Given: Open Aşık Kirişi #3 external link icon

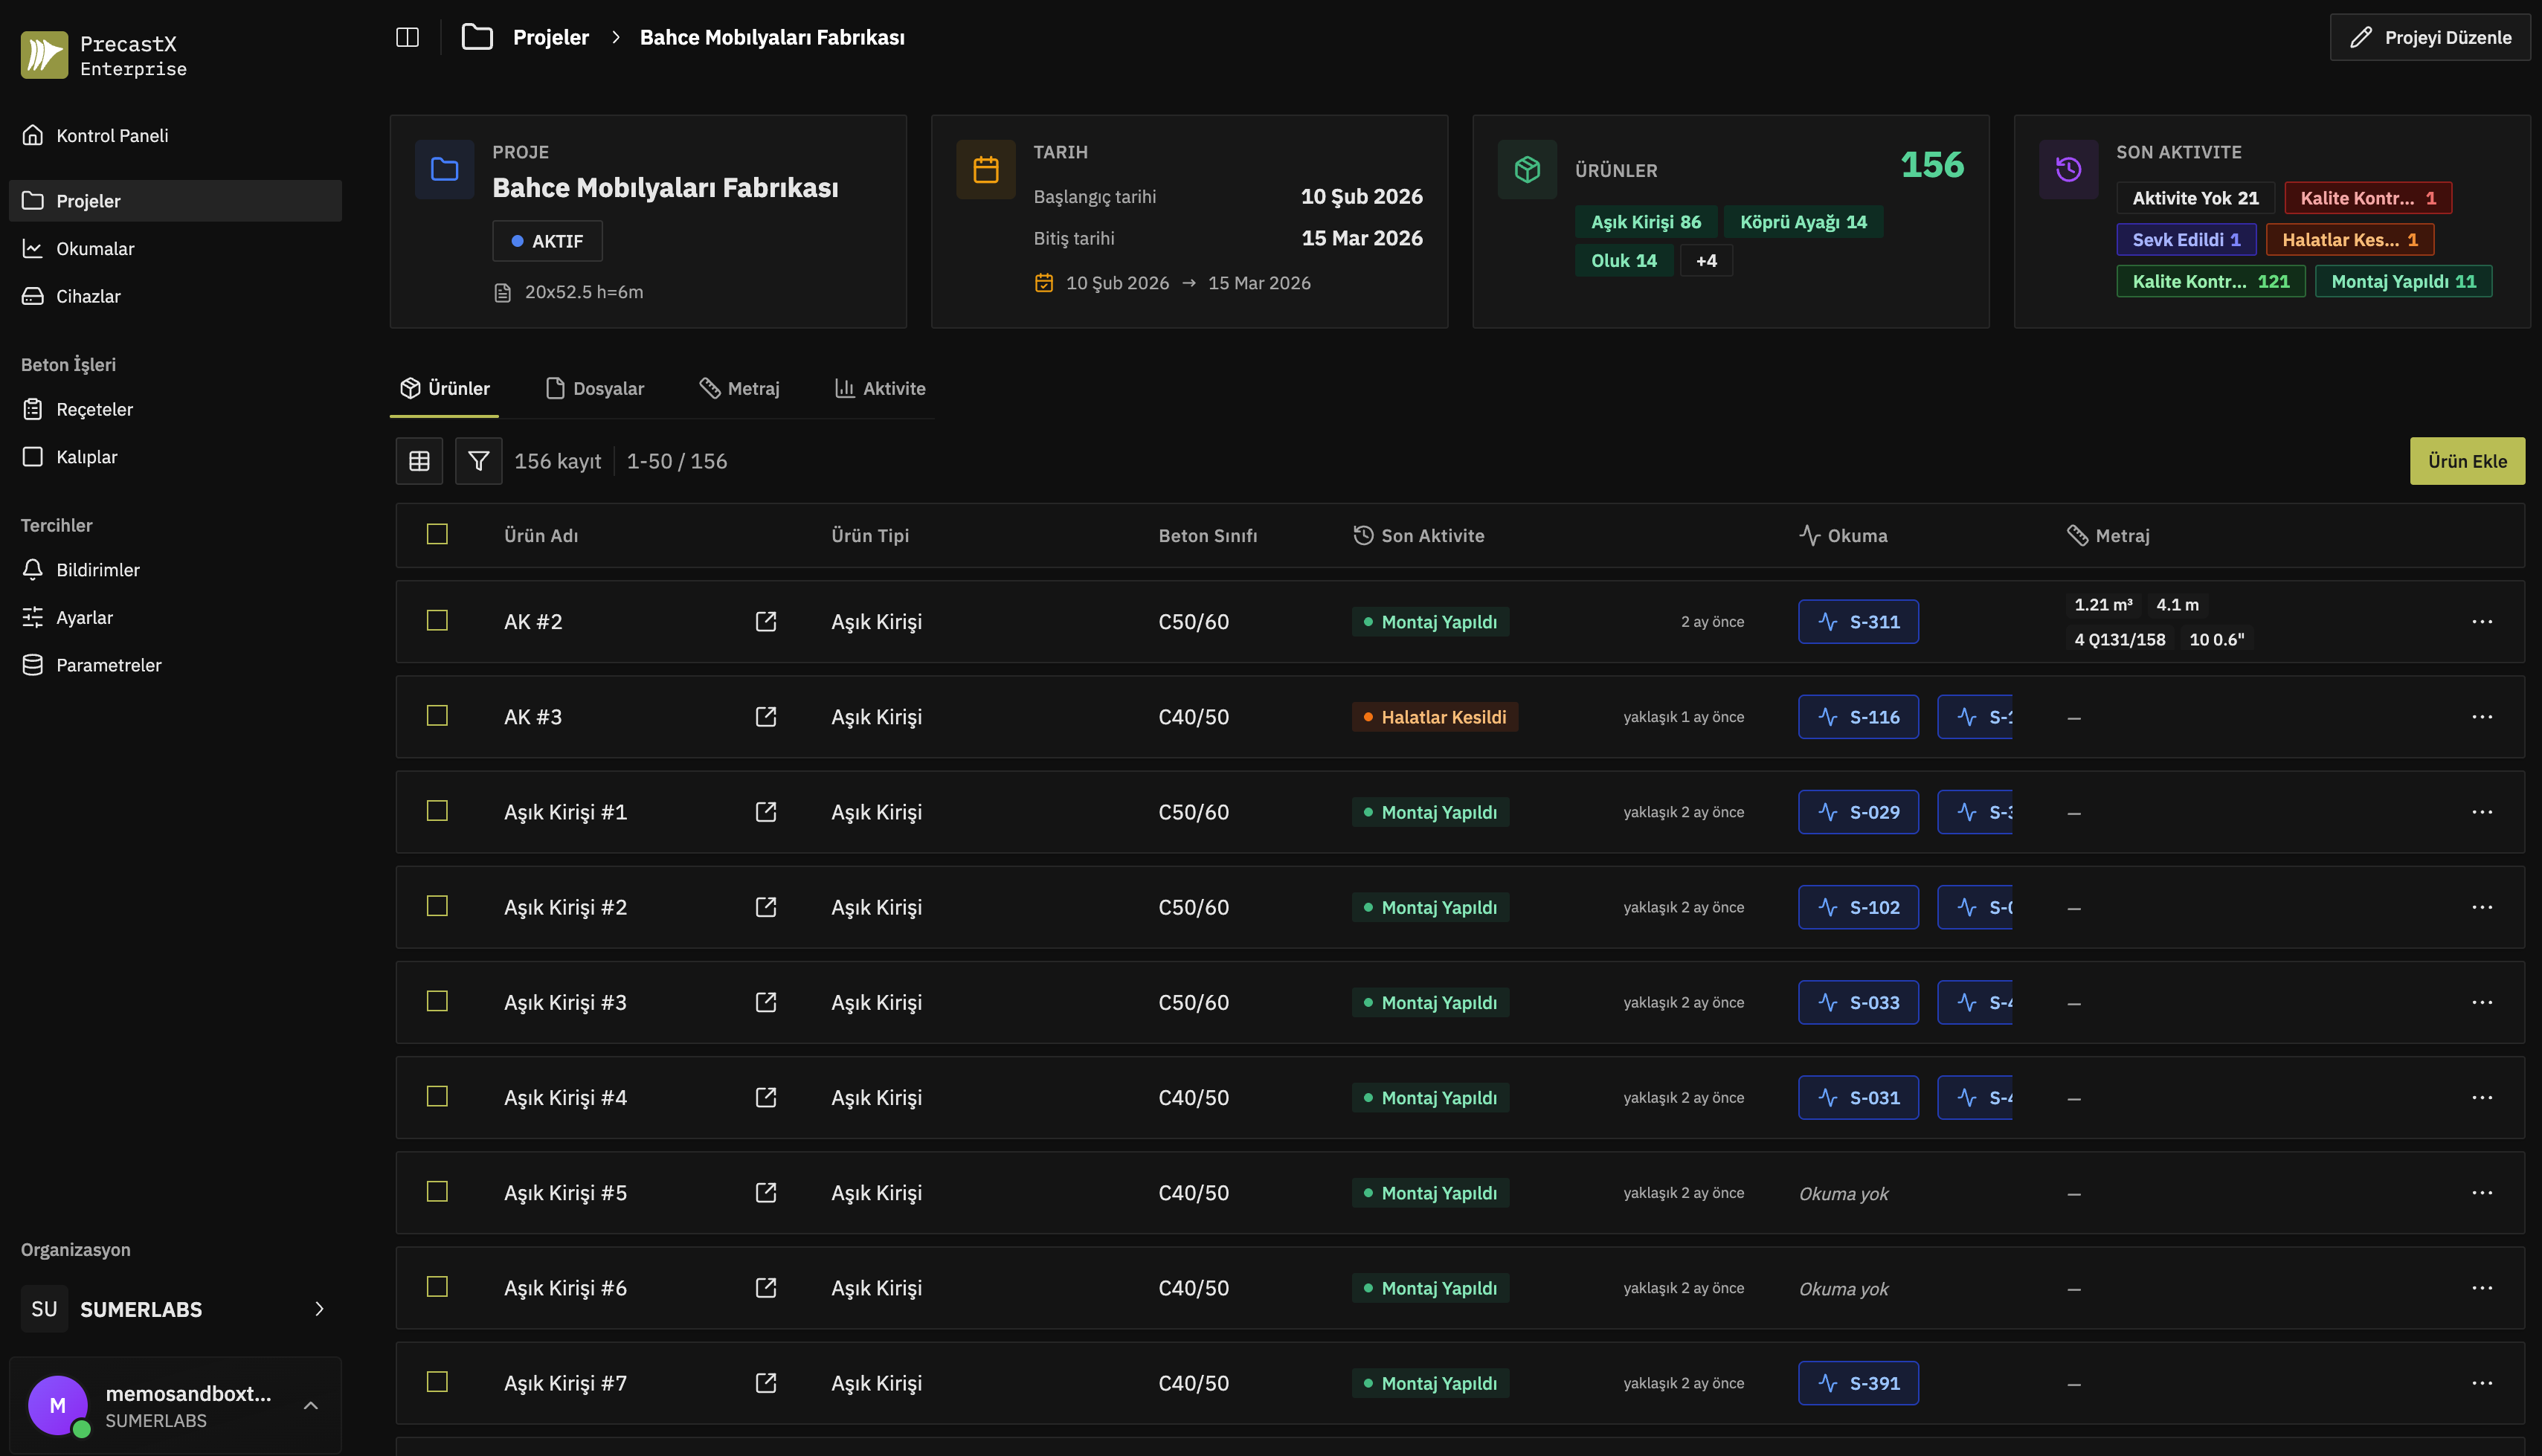Looking at the screenshot, I should 766,1002.
